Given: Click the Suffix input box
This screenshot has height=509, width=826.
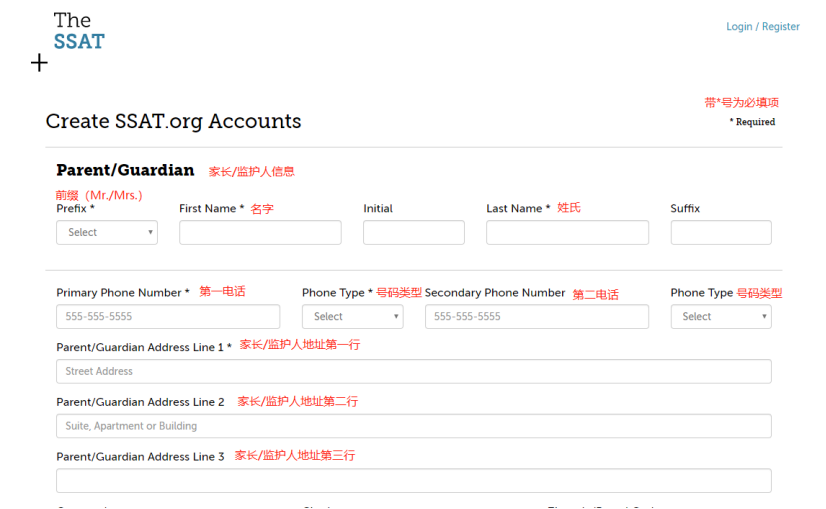Looking at the screenshot, I should click(x=721, y=232).
